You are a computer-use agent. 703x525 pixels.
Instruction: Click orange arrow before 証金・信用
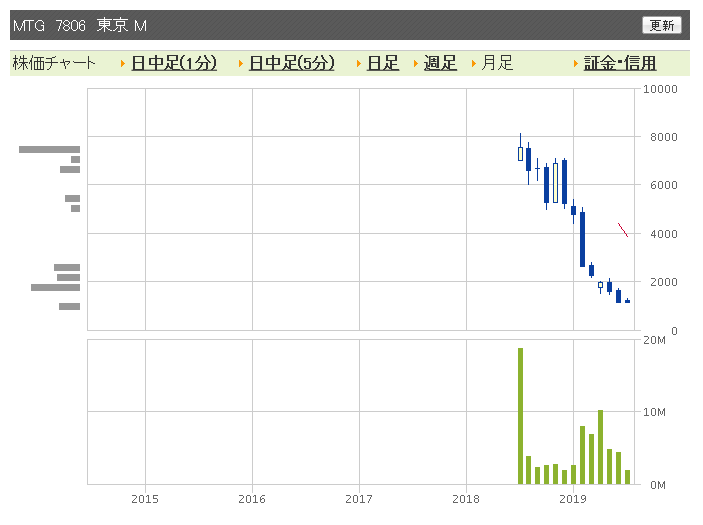coord(576,64)
